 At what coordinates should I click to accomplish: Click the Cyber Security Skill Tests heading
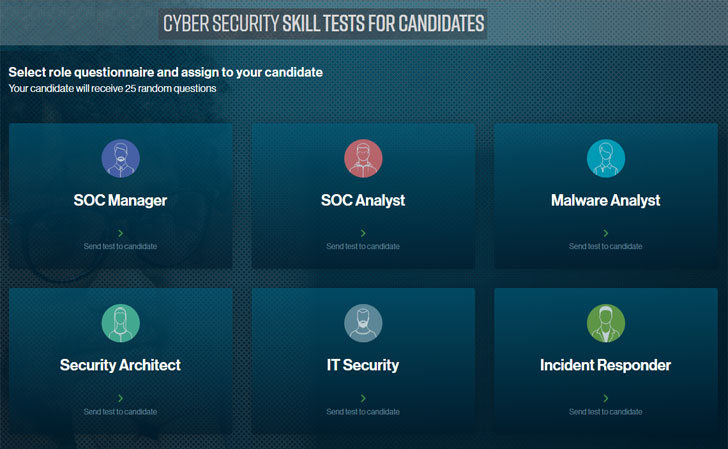click(x=323, y=23)
